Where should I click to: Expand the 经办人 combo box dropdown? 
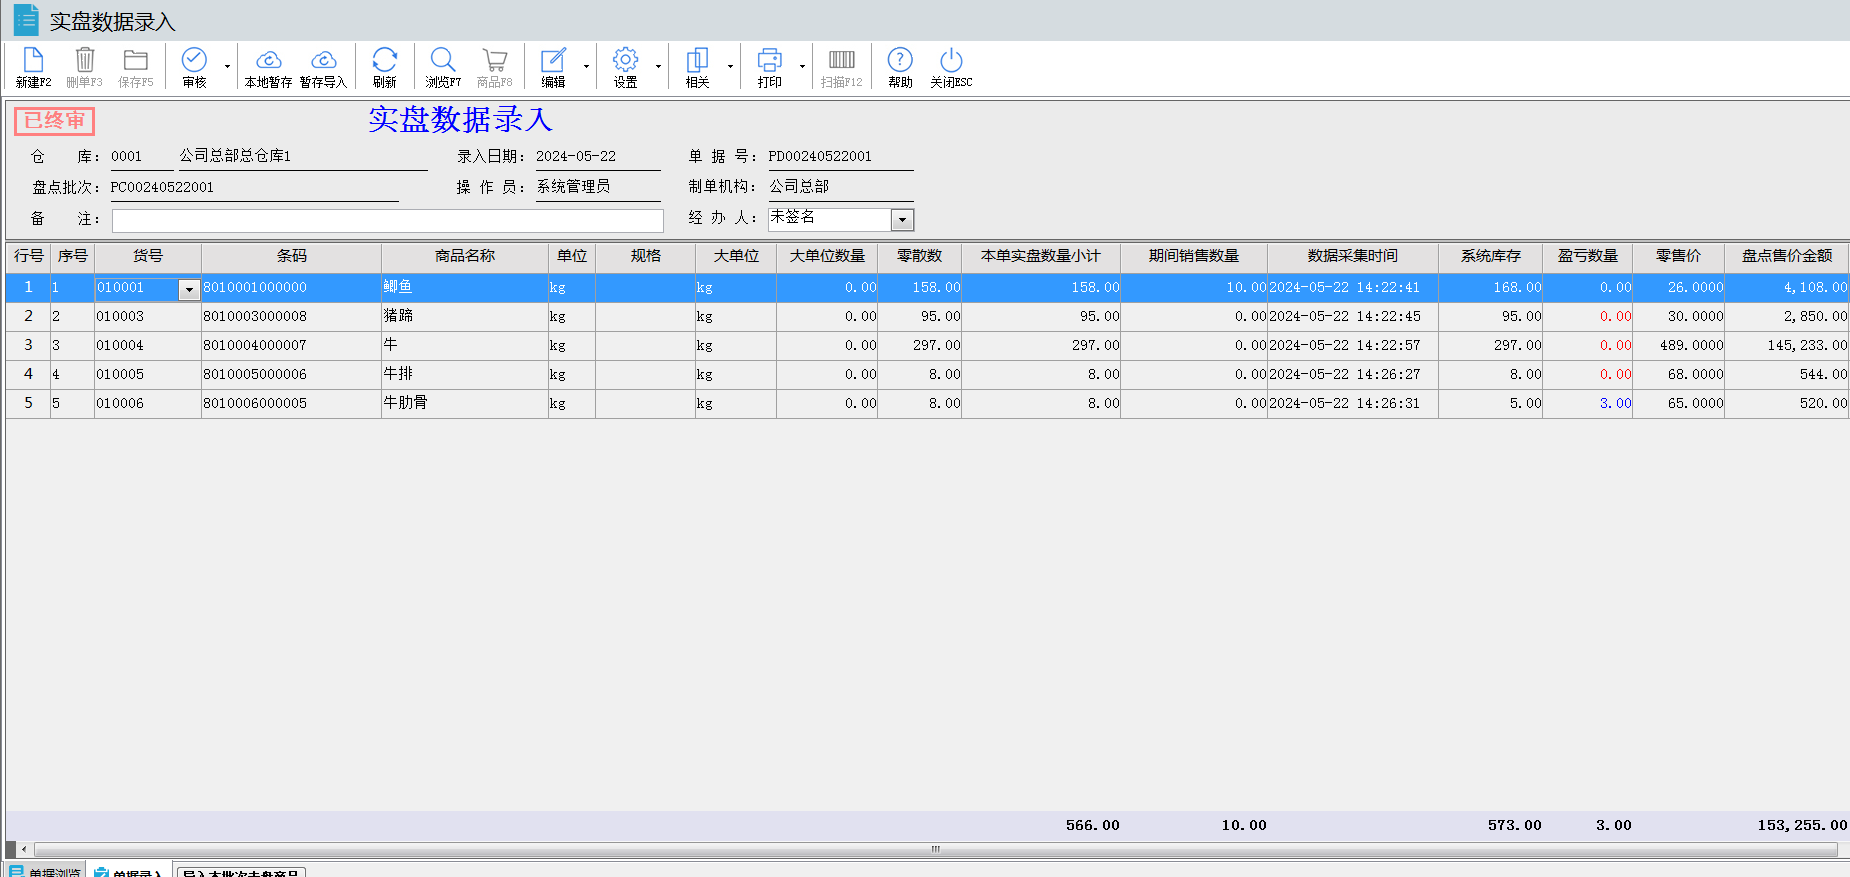pyautogui.click(x=902, y=219)
